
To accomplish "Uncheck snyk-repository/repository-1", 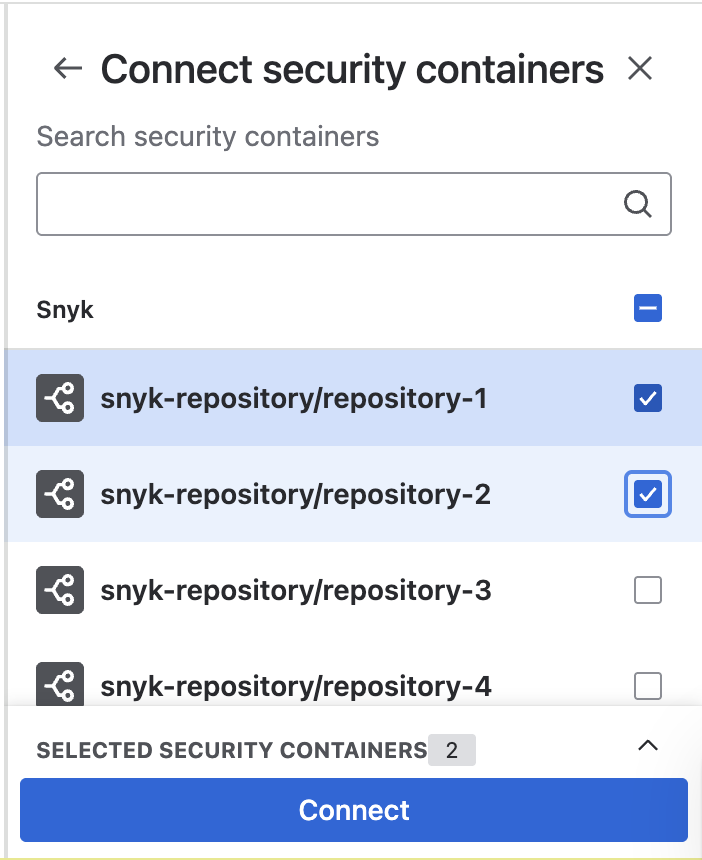I will [x=648, y=397].
